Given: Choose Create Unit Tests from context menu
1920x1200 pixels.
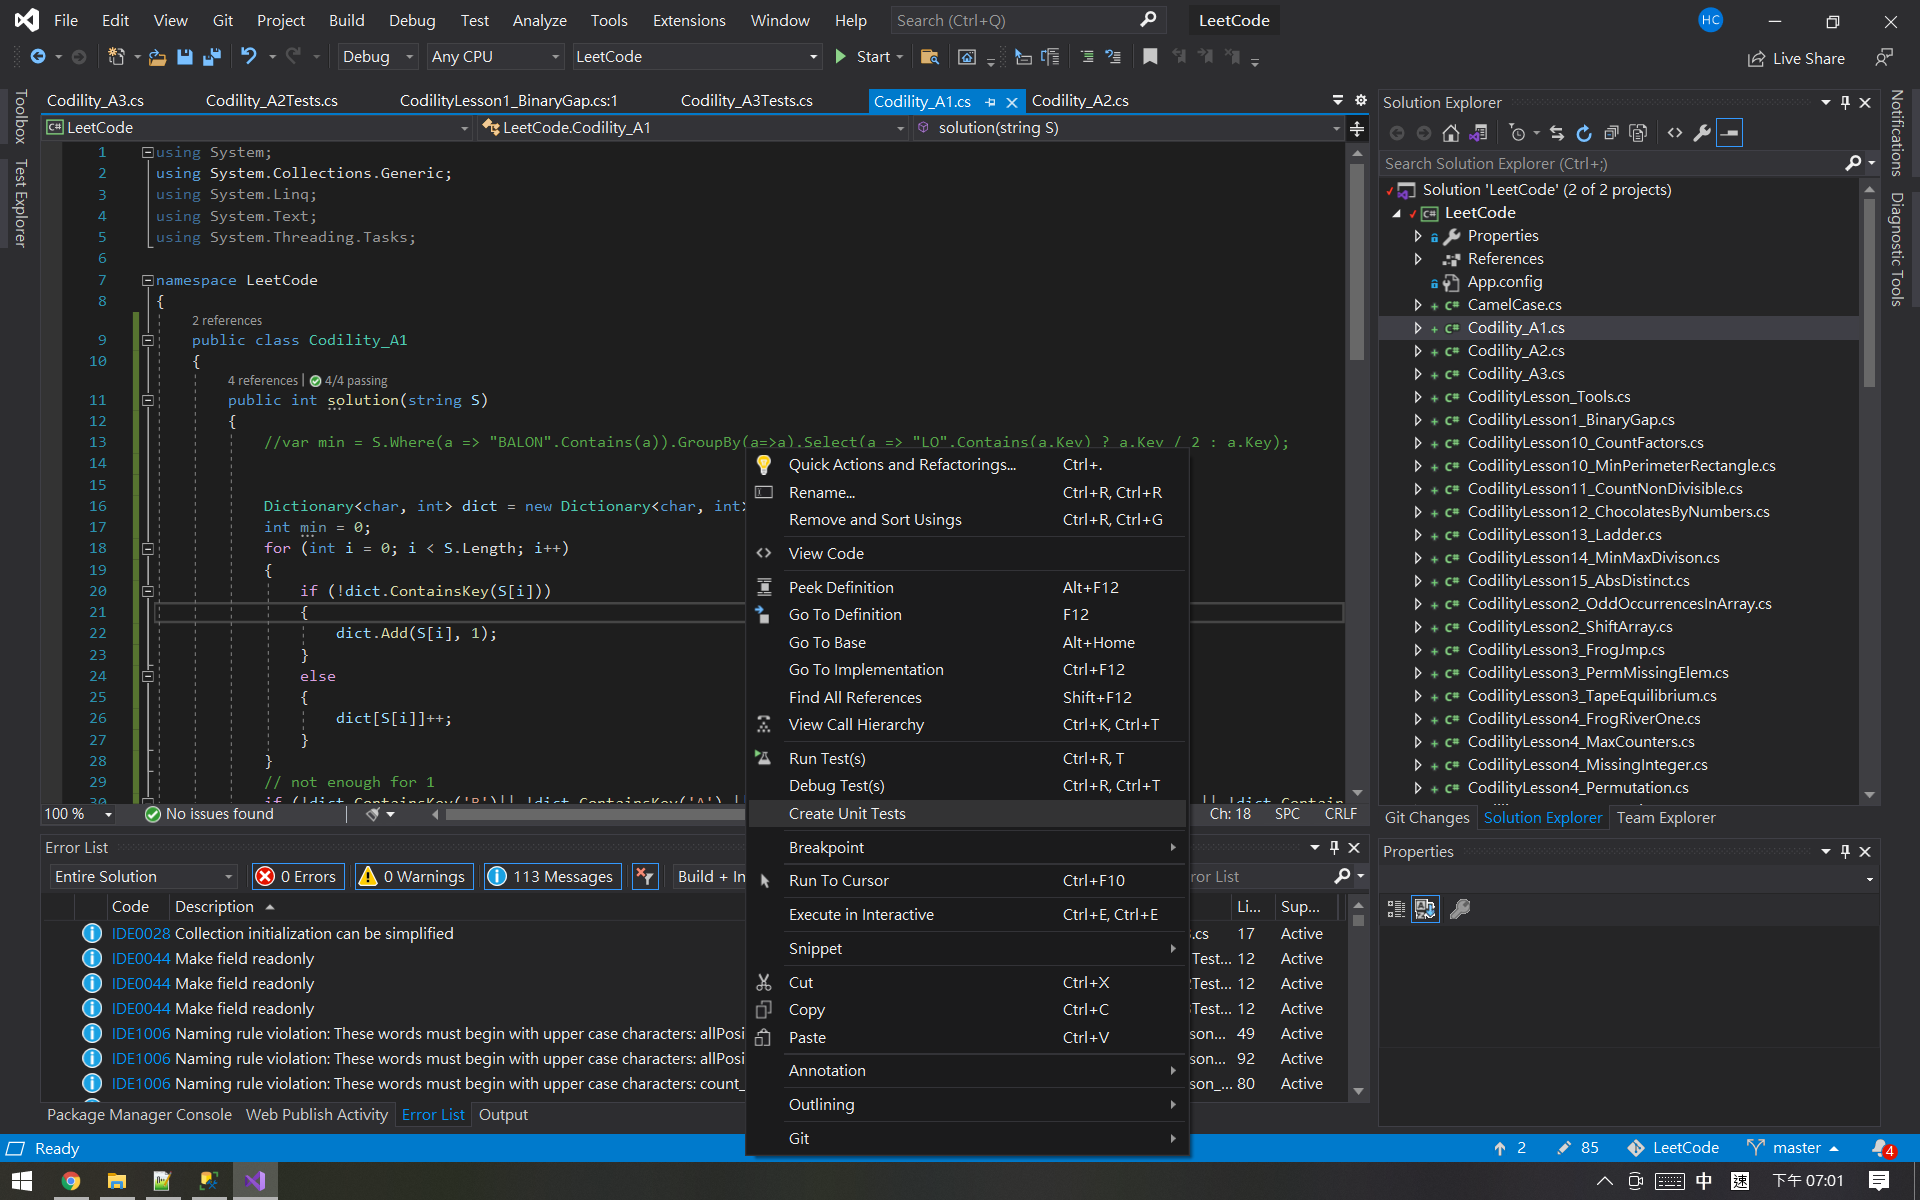Looking at the screenshot, I should (x=967, y=813).
